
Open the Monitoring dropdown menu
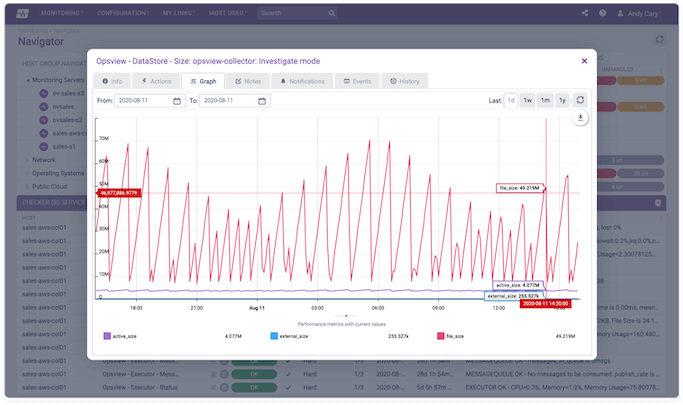(62, 14)
